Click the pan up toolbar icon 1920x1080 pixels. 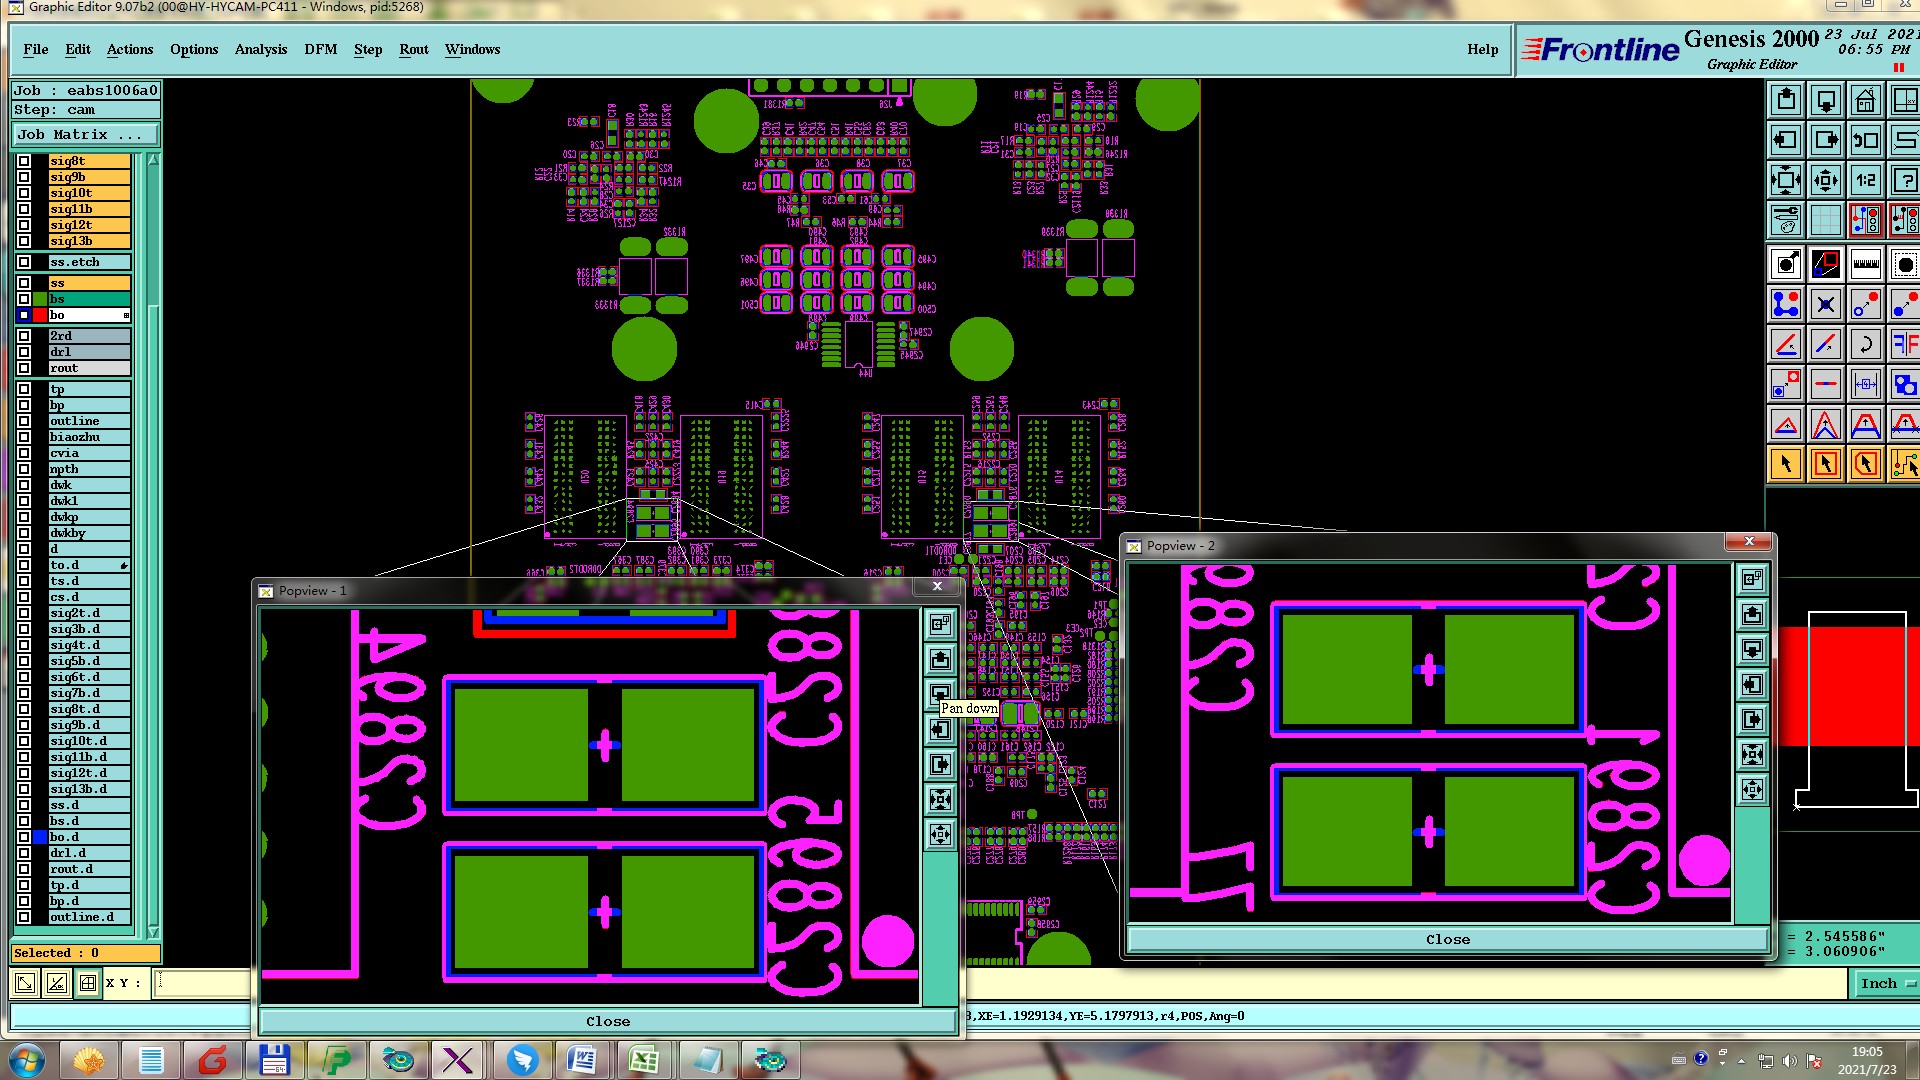point(1786,101)
